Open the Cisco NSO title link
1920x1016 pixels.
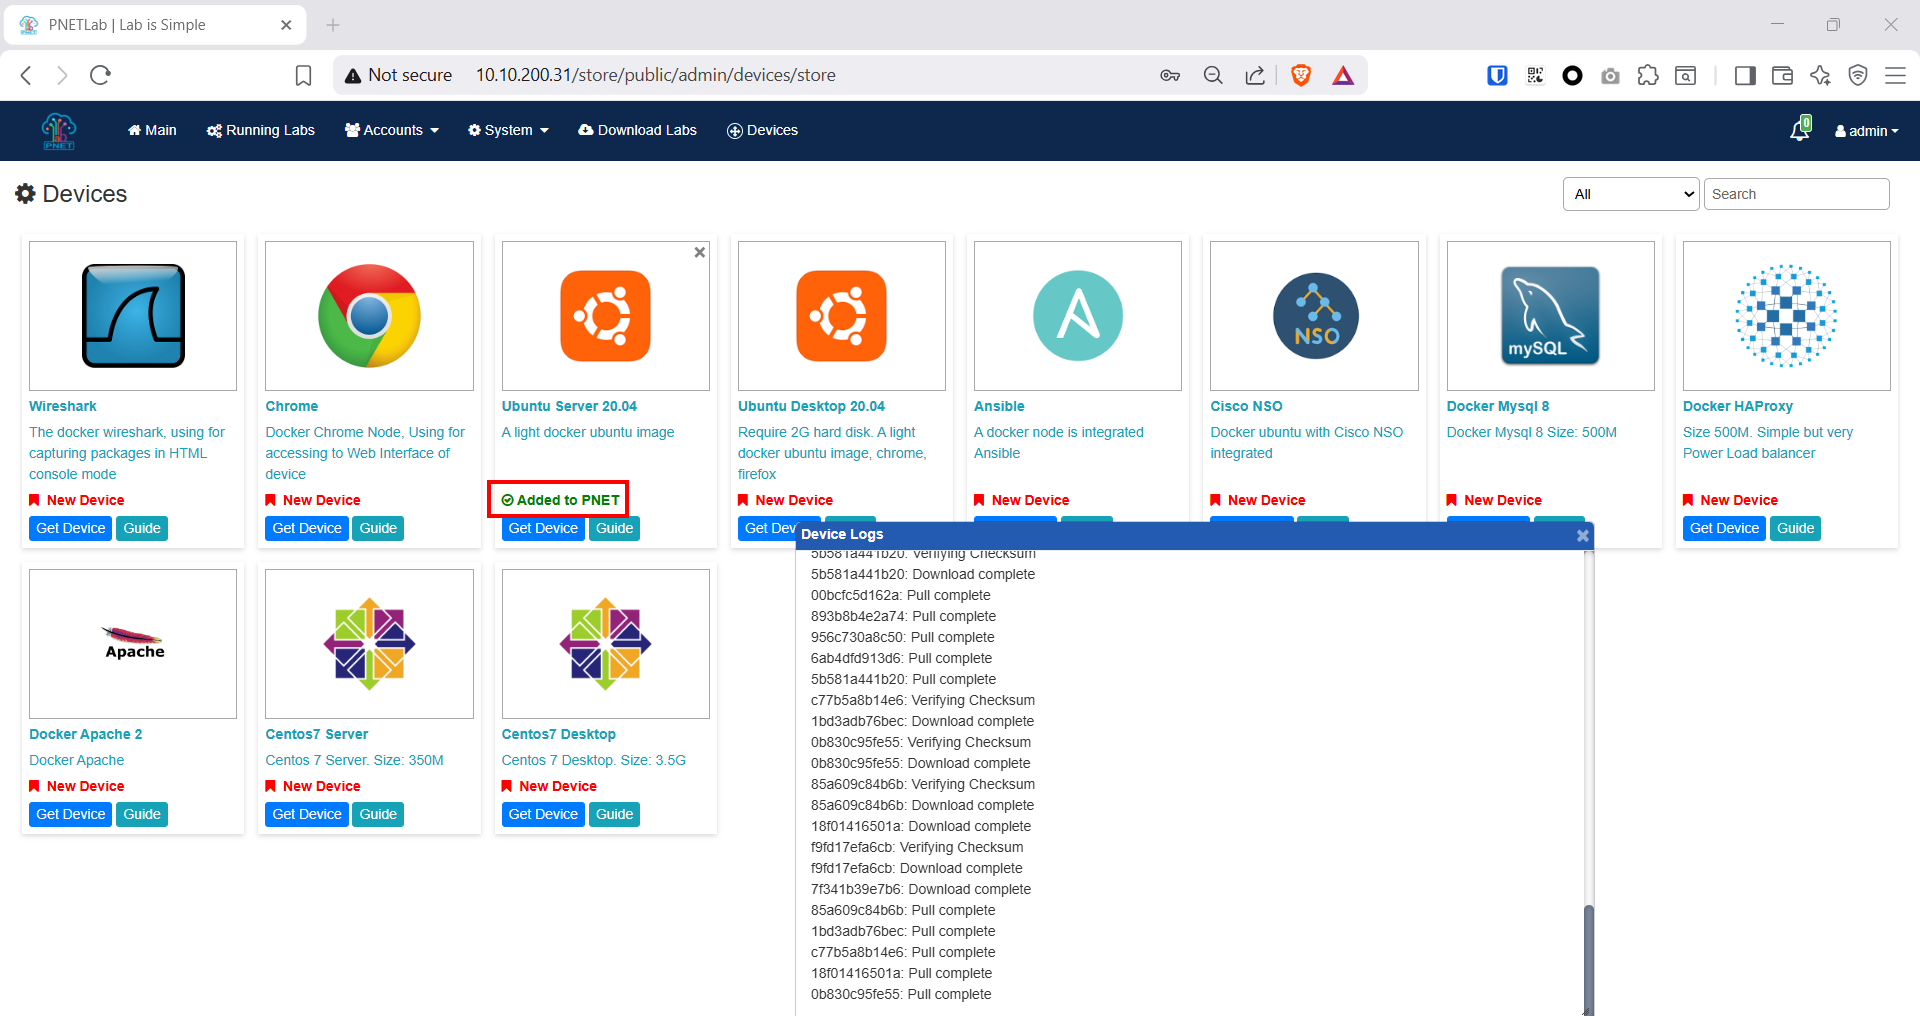pos(1246,406)
